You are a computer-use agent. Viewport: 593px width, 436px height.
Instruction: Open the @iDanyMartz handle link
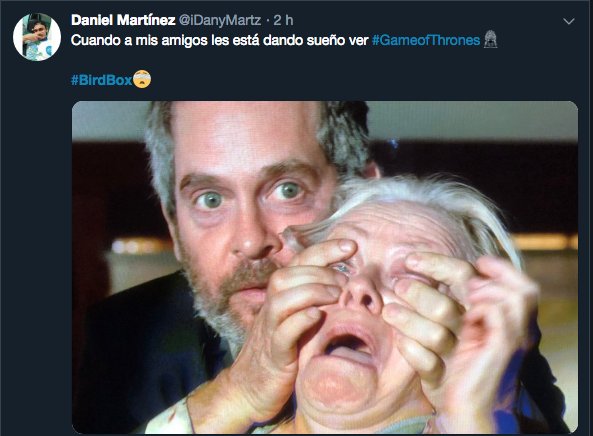(x=220, y=20)
